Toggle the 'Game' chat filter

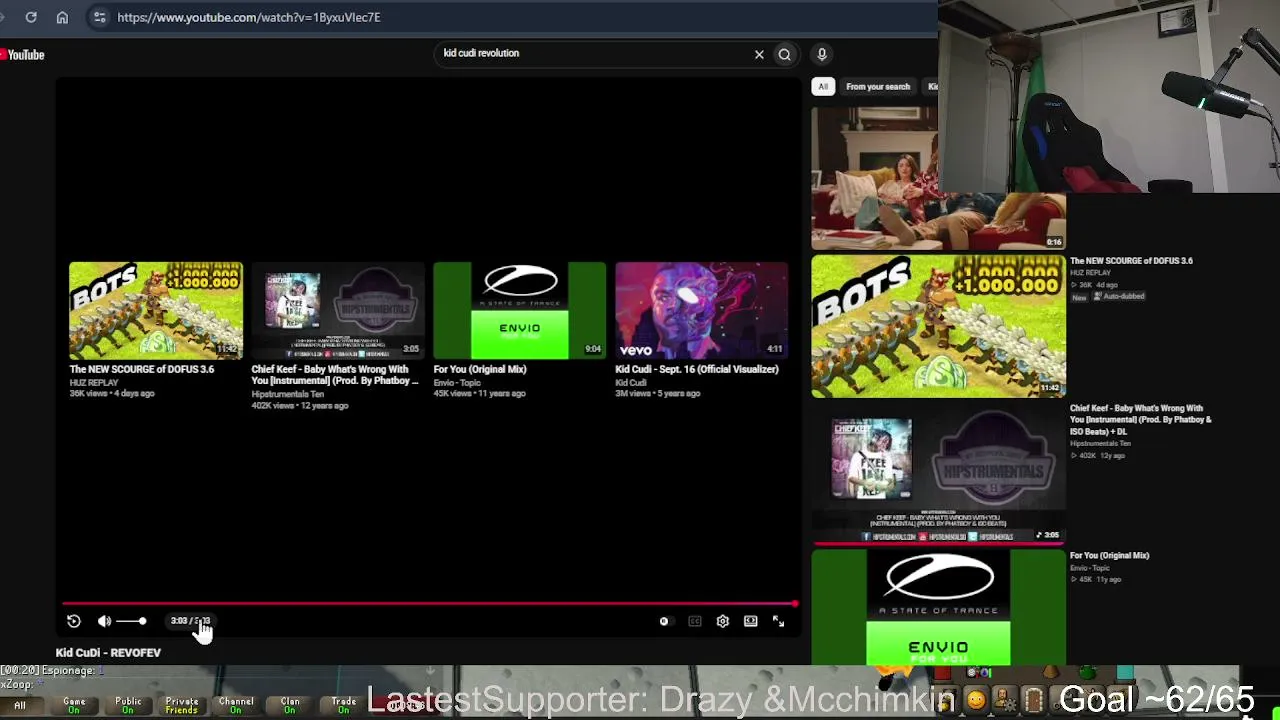point(74,706)
